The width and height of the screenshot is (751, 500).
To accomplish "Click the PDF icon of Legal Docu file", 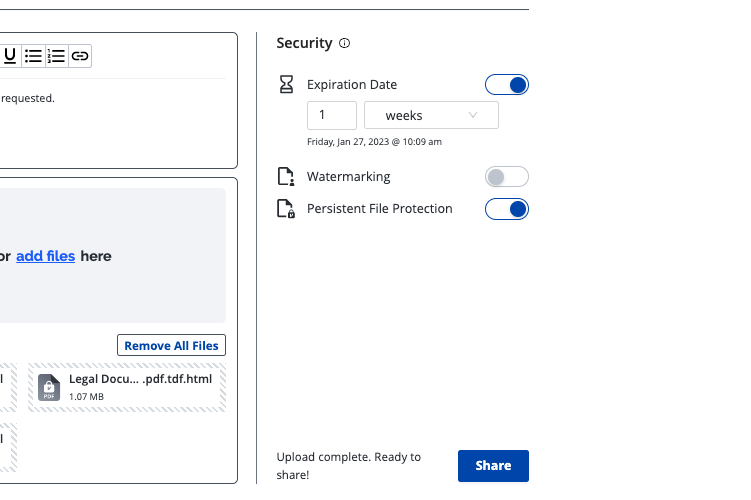I will [x=49, y=388].
